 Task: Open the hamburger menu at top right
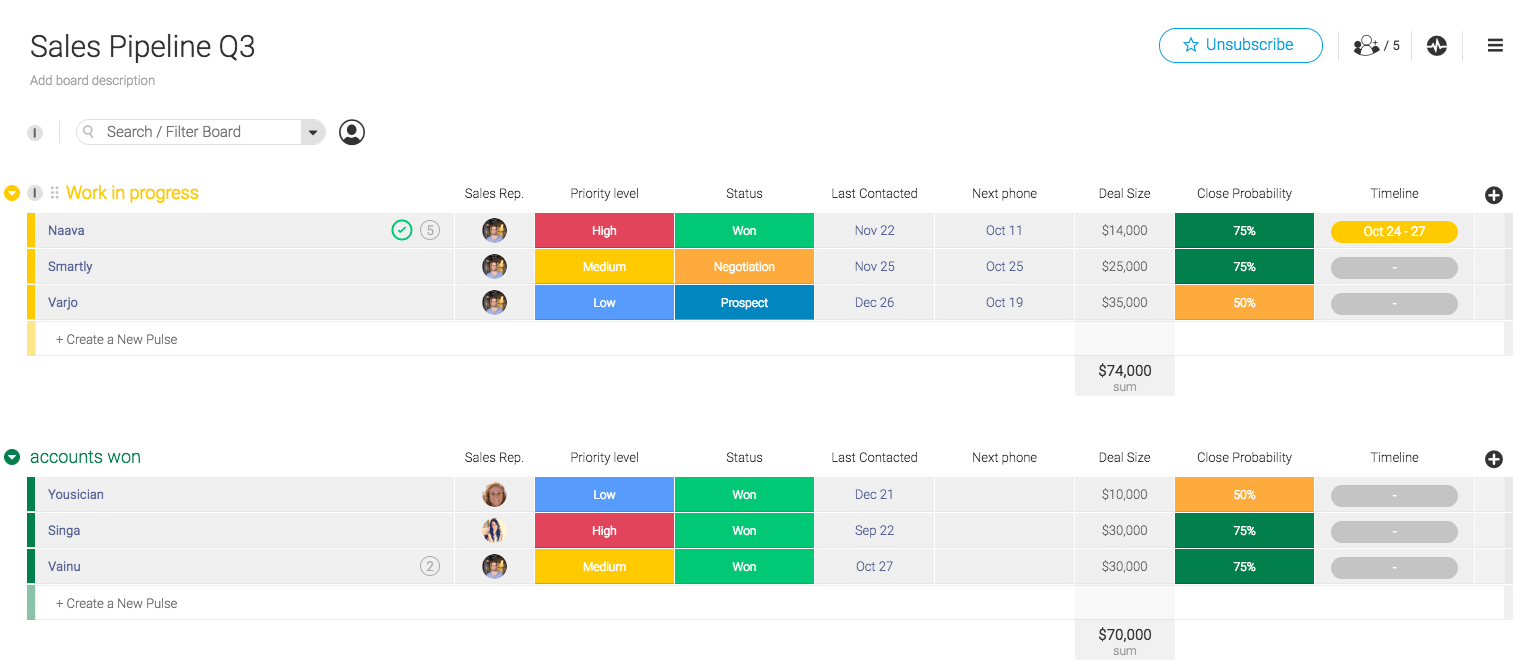1495,45
